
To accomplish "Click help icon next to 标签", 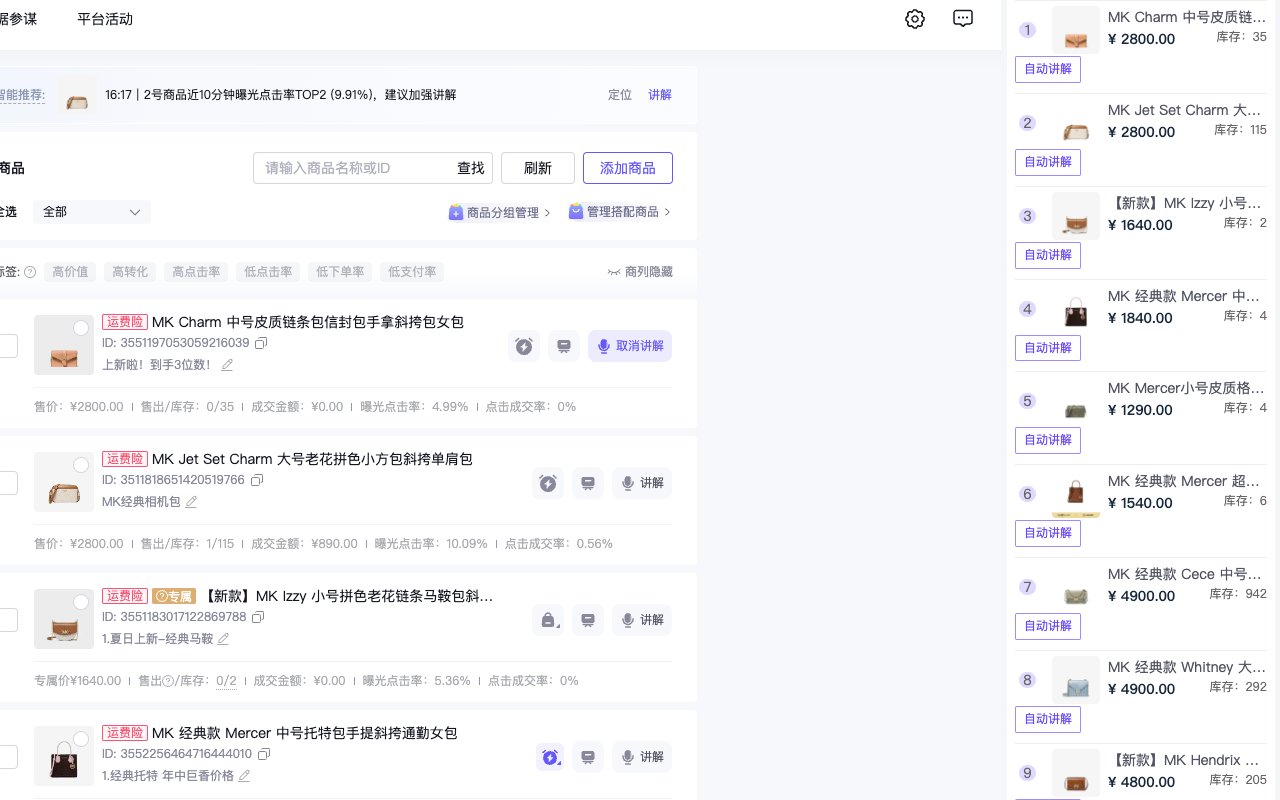I will [x=30, y=272].
